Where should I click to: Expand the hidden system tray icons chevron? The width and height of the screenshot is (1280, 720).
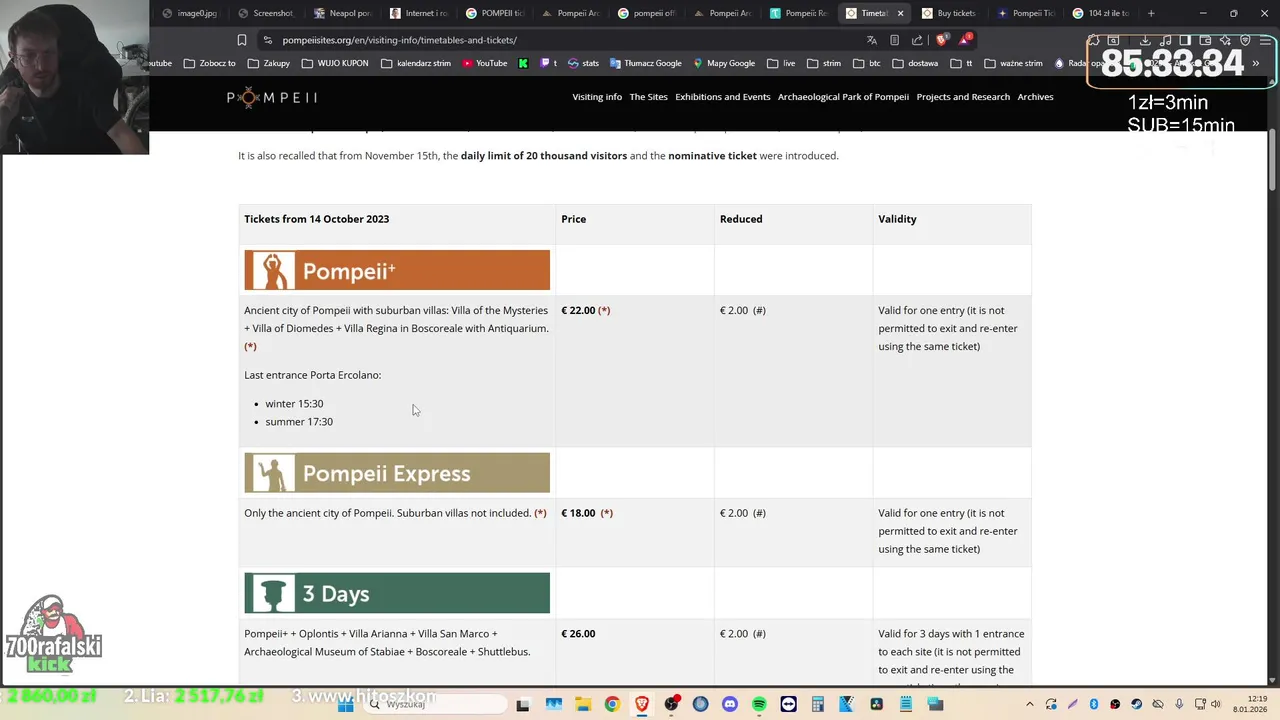[x=1030, y=704]
